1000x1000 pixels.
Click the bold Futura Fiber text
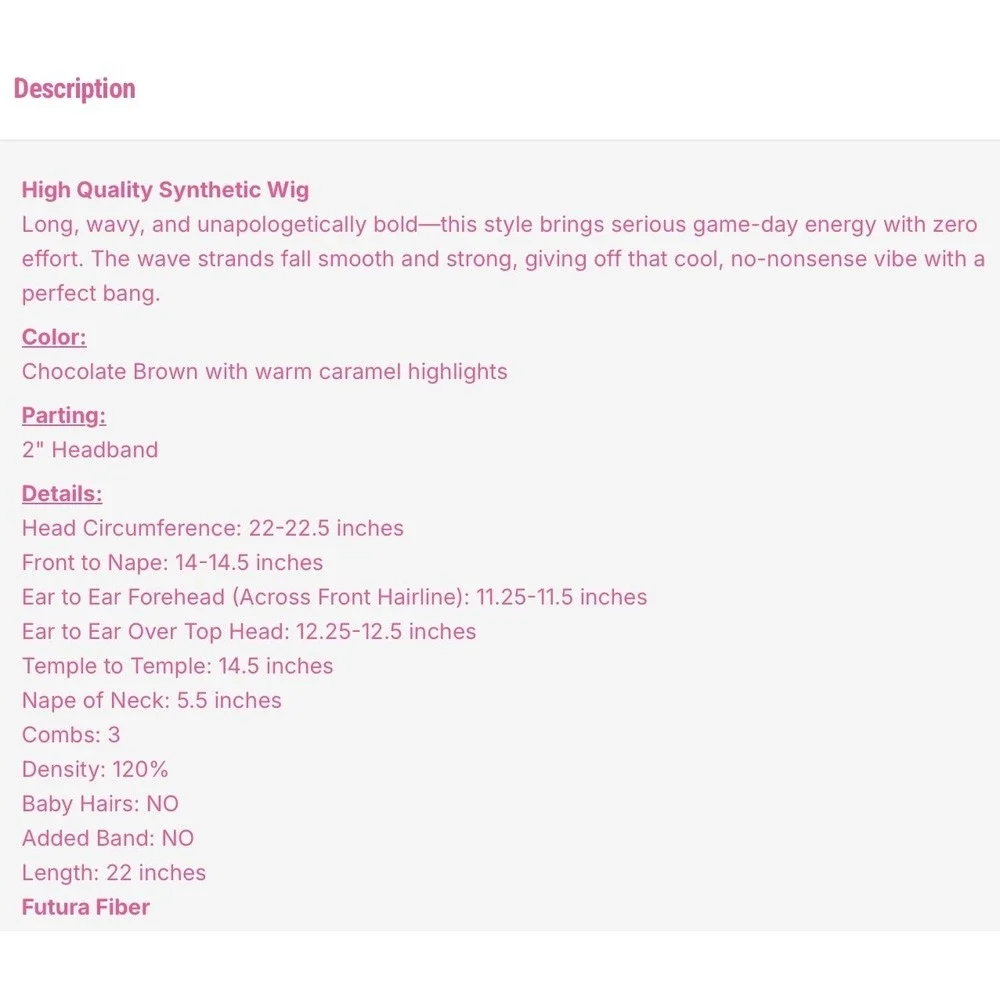(x=85, y=907)
